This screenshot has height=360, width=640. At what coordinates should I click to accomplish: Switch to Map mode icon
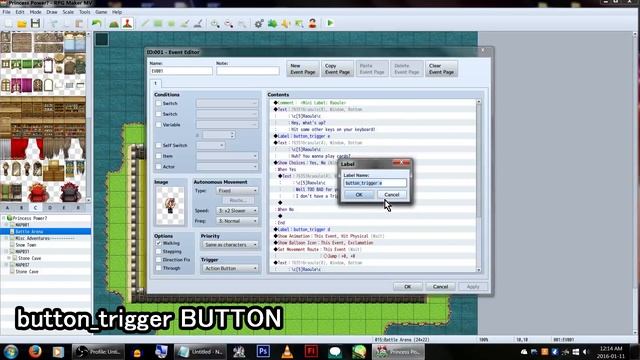[114, 23]
